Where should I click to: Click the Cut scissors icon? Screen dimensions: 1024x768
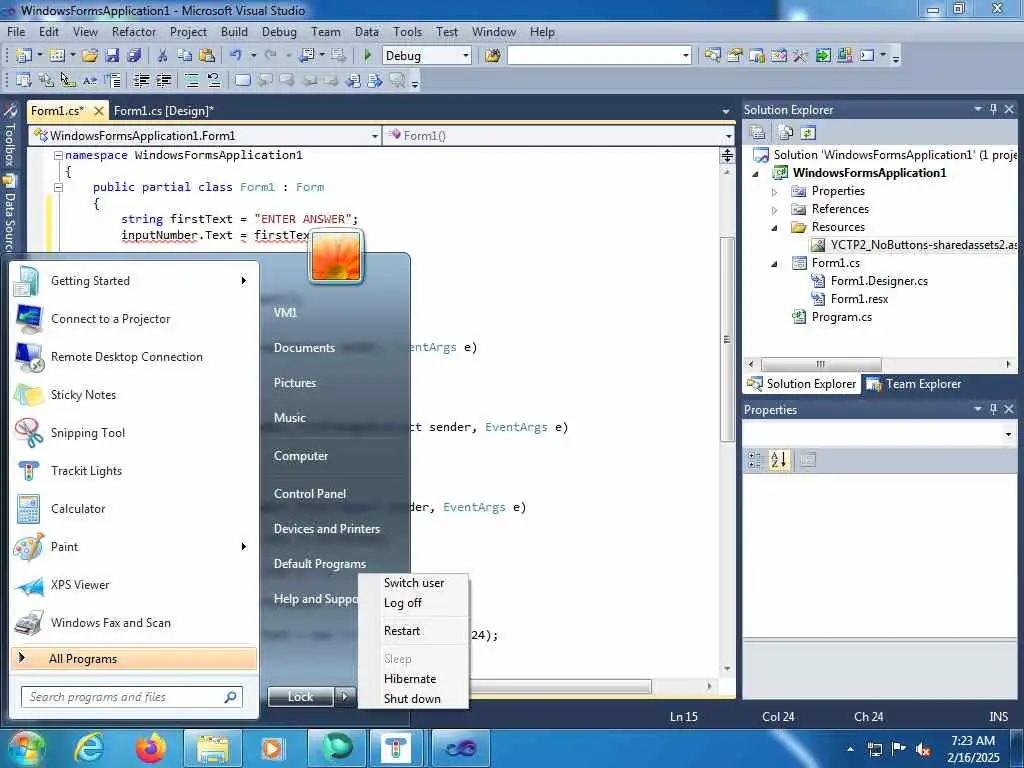163,56
